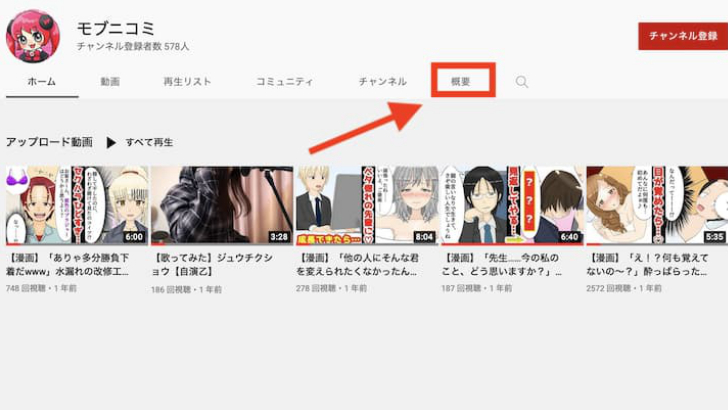The image size is (728, 410).
Task: Open the 3:28 singing video thumbnail
Action: [222, 205]
